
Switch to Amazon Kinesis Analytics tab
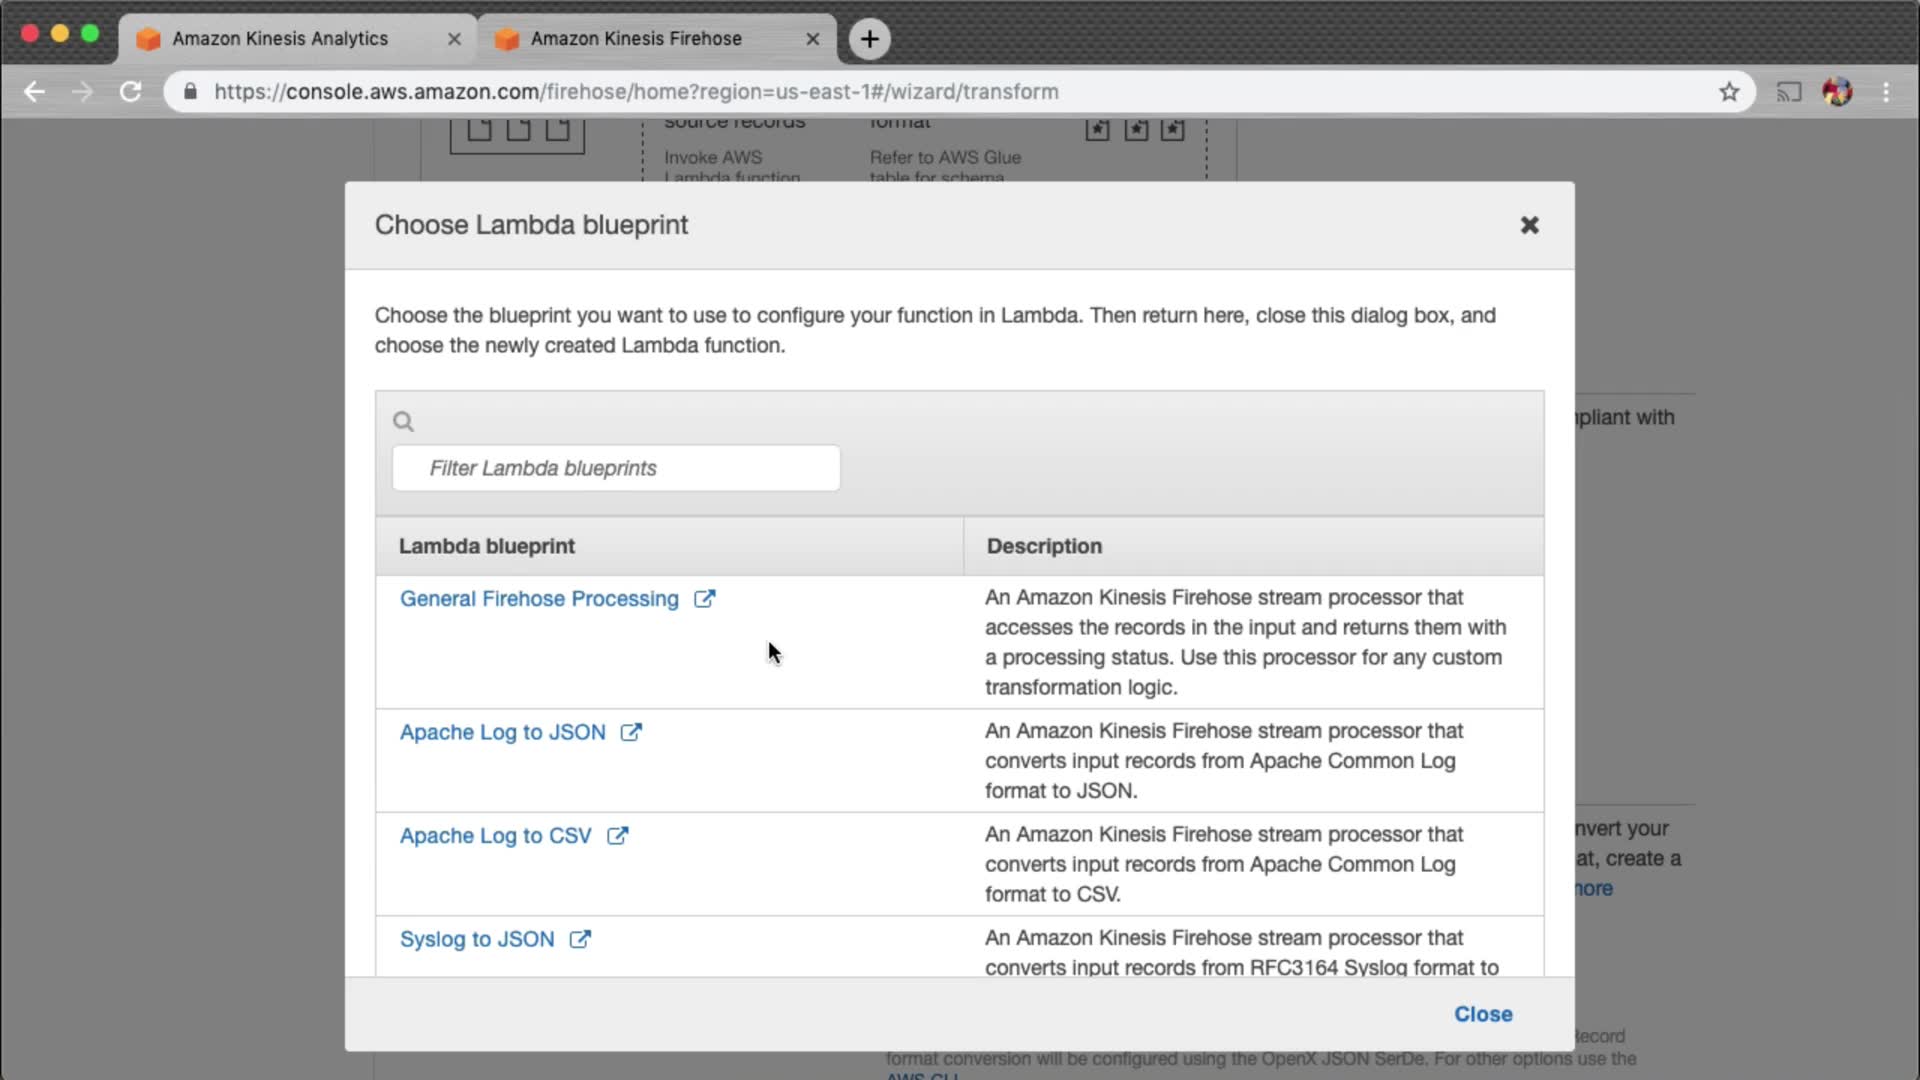(280, 39)
